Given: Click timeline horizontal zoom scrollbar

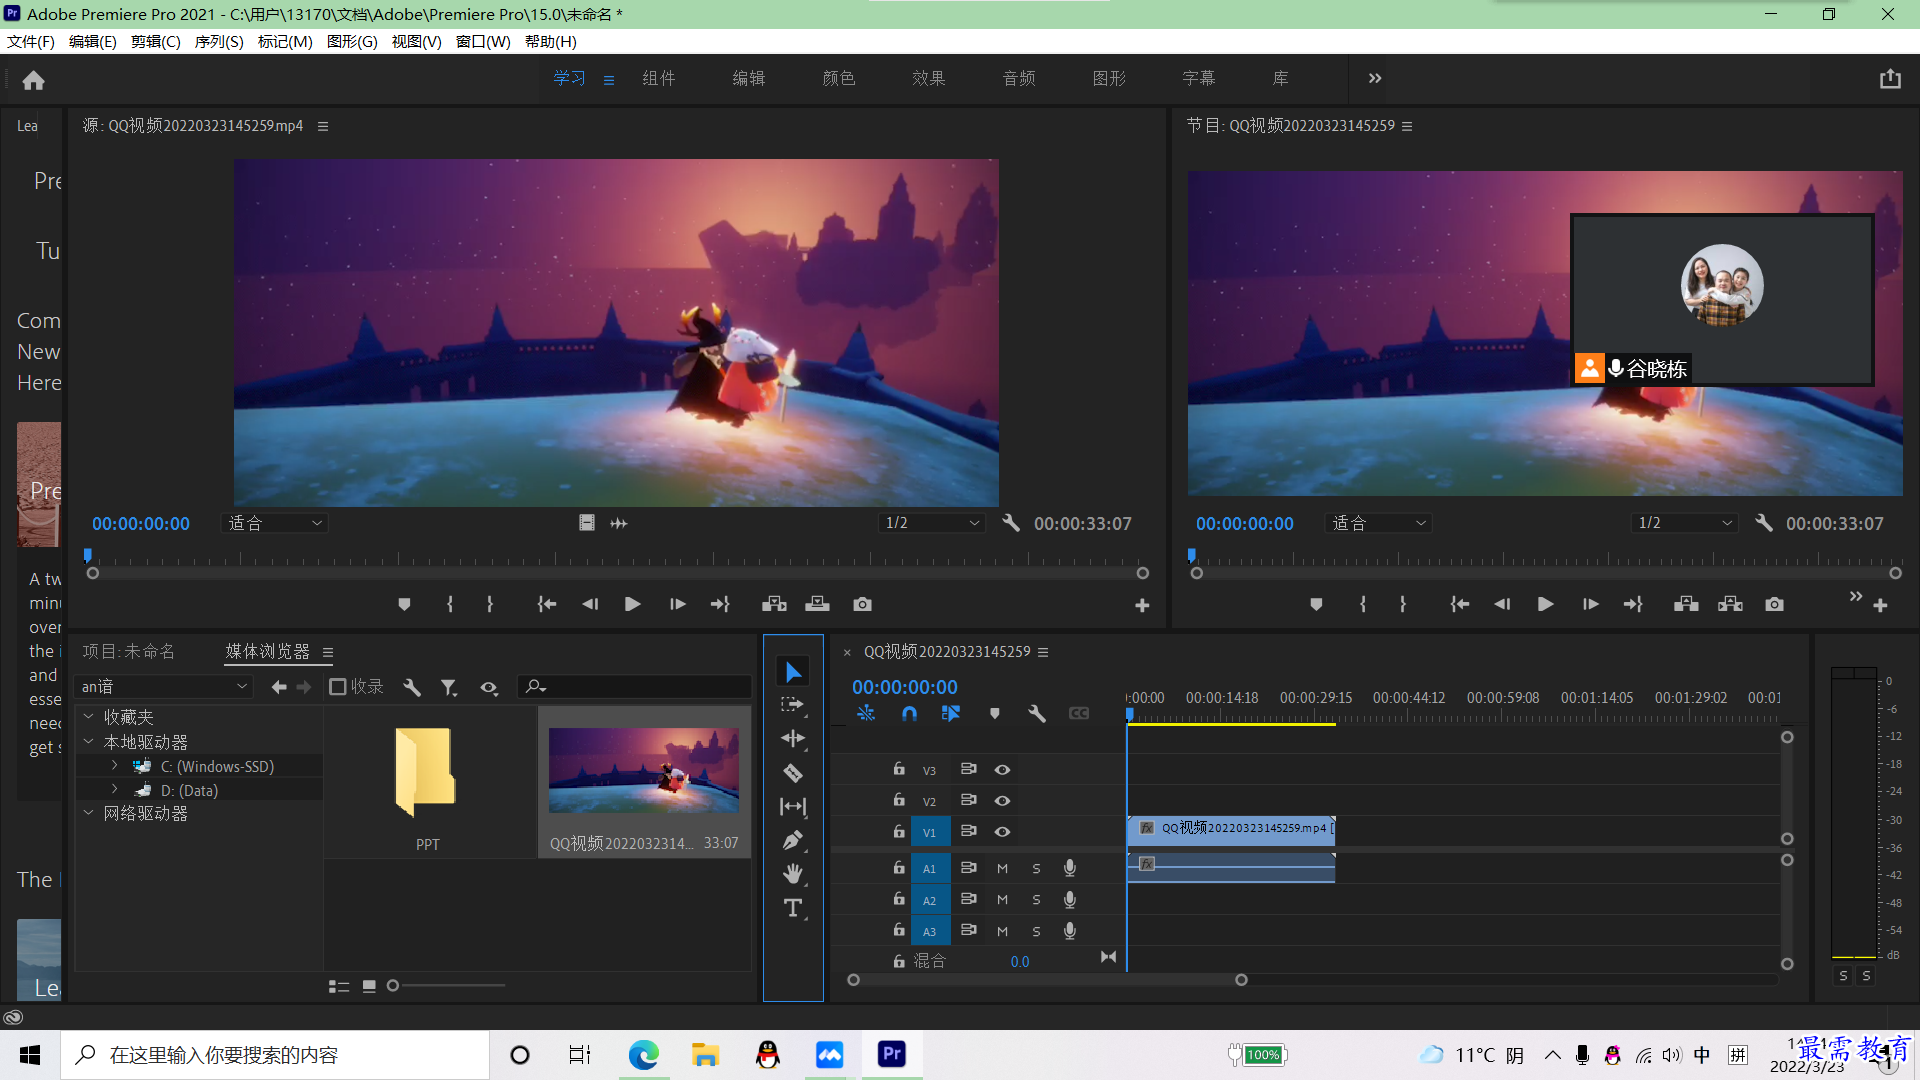Looking at the screenshot, I should (x=1047, y=980).
